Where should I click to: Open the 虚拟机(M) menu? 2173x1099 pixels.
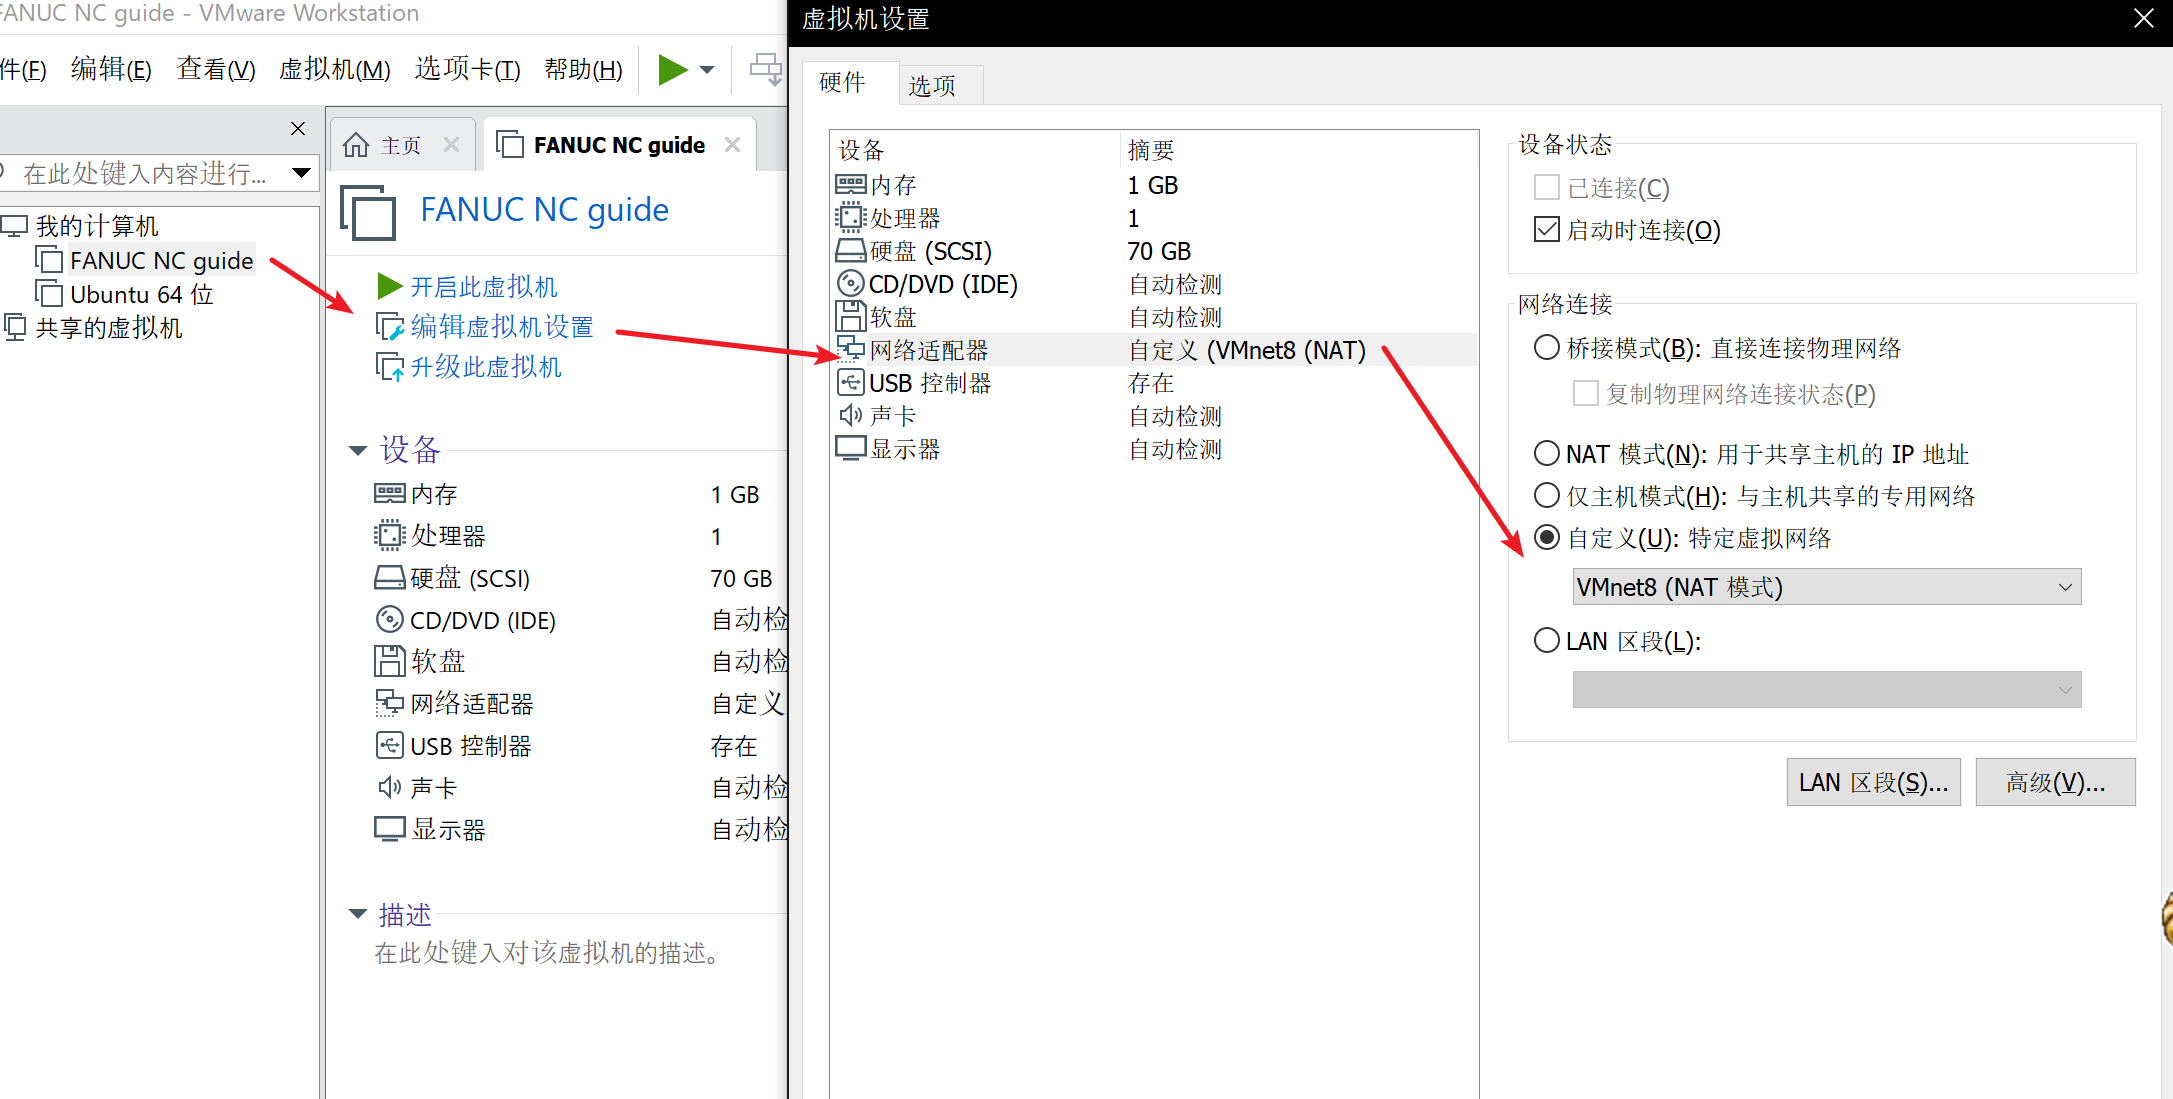click(334, 70)
